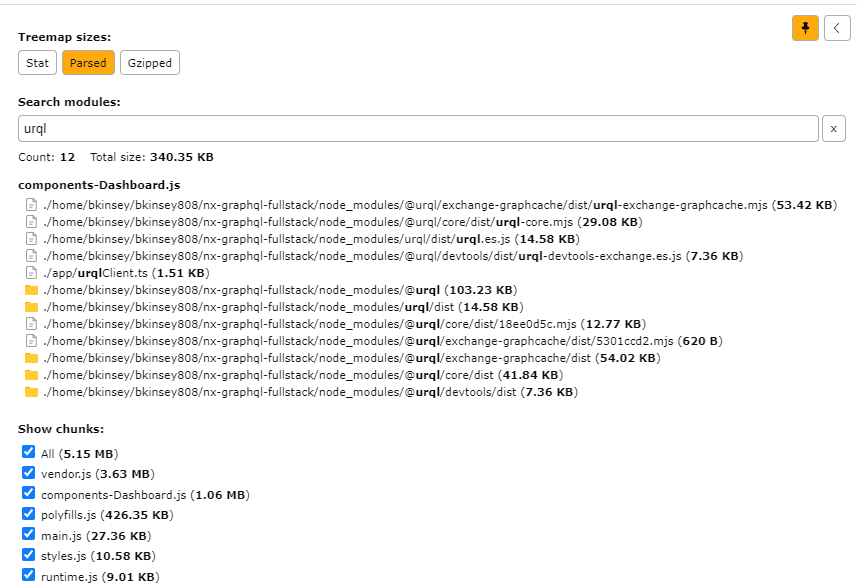Open the @urql/devtools/dist folder entry
The height and width of the screenshot is (585, 857).
tap(300, 392)
